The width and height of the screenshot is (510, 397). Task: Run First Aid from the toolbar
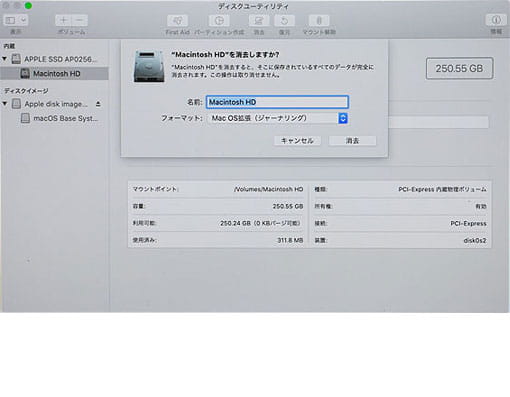click(177, 21)
